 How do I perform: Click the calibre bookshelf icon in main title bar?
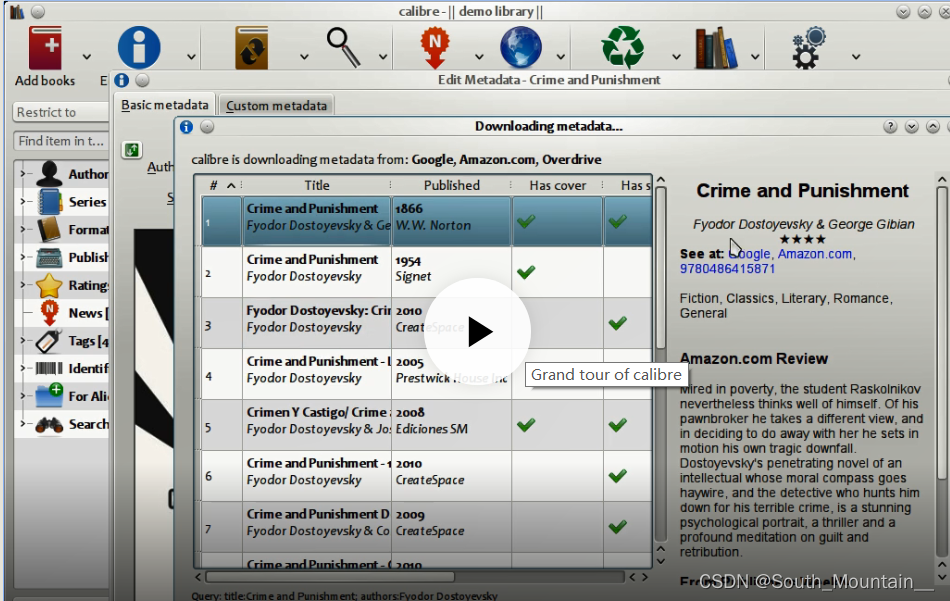tap(16, 12)
